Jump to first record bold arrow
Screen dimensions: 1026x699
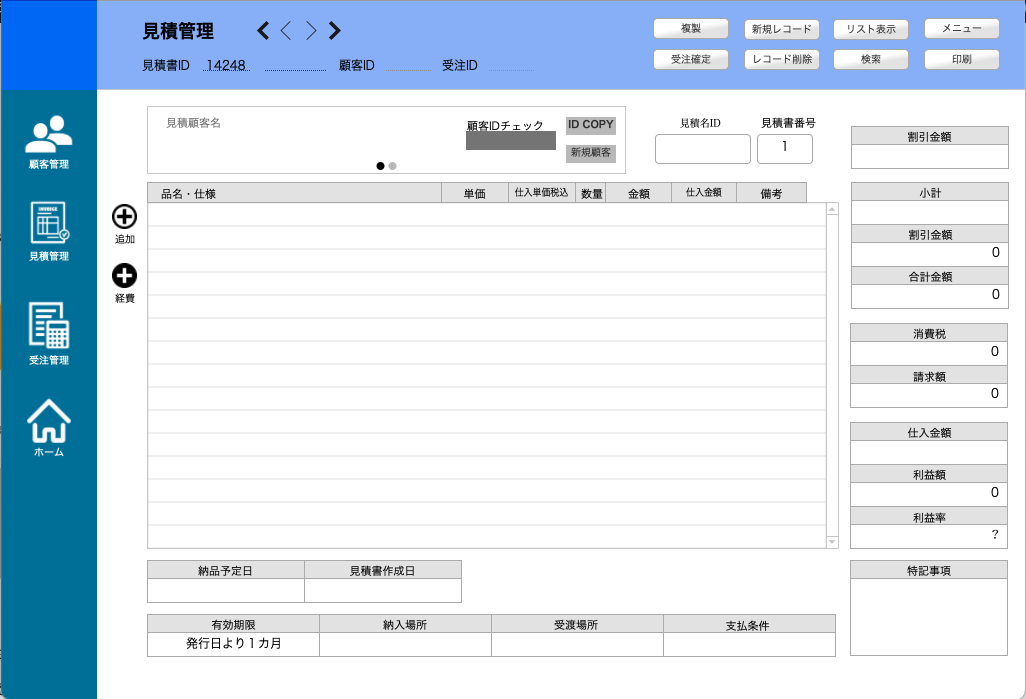tap(263, 31)
